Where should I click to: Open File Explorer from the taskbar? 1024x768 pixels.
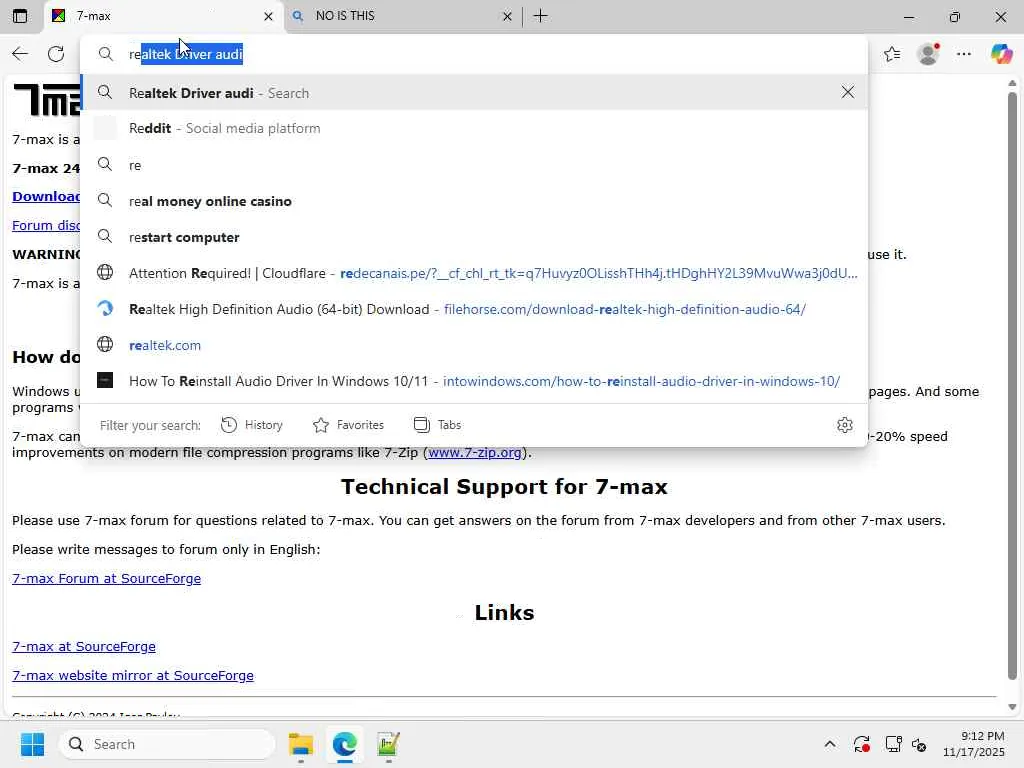pyautogui.click(x=301, y=744)
